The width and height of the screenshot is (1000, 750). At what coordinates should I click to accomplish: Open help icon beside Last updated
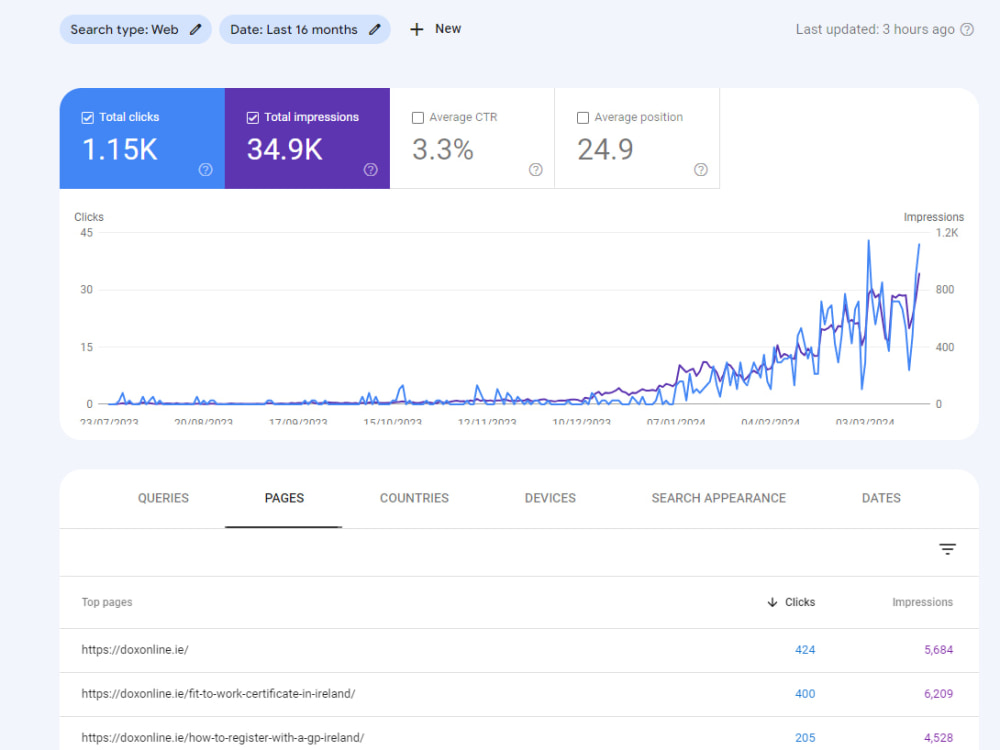pos(967,29)
